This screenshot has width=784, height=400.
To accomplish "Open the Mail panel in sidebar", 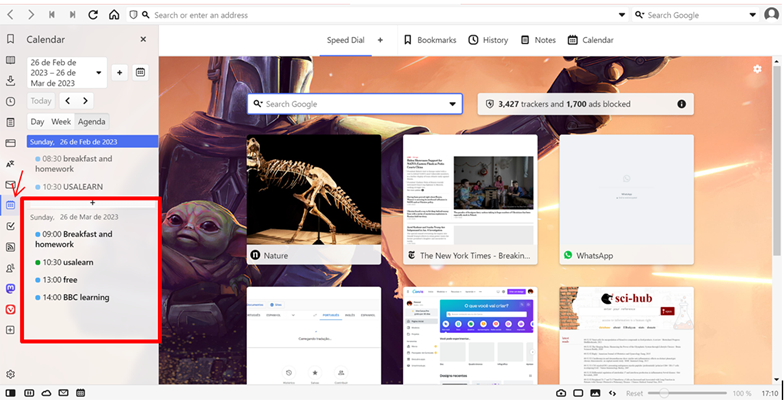I will click(x=10, y=184).
